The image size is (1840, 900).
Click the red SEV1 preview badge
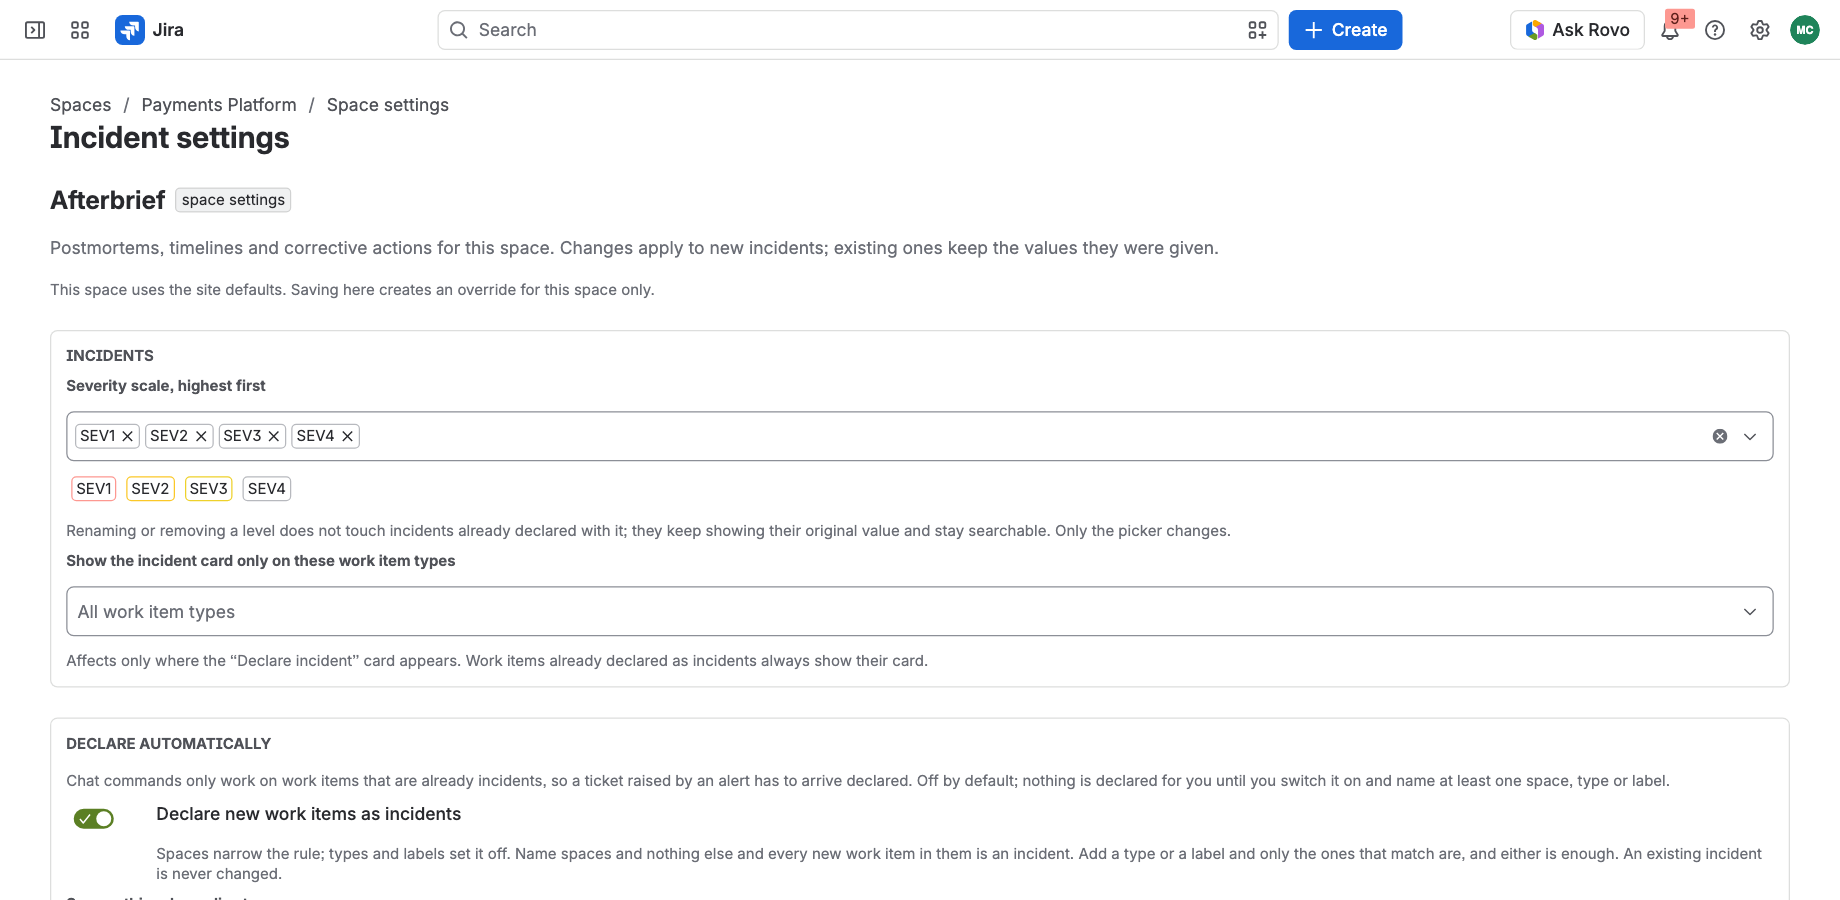pyautogui.click(x=94, y=489)
